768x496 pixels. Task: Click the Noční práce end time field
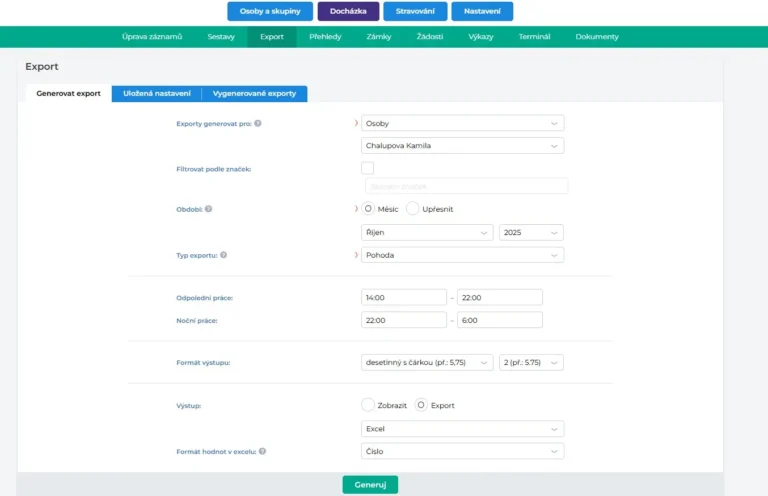click(499, 320)
